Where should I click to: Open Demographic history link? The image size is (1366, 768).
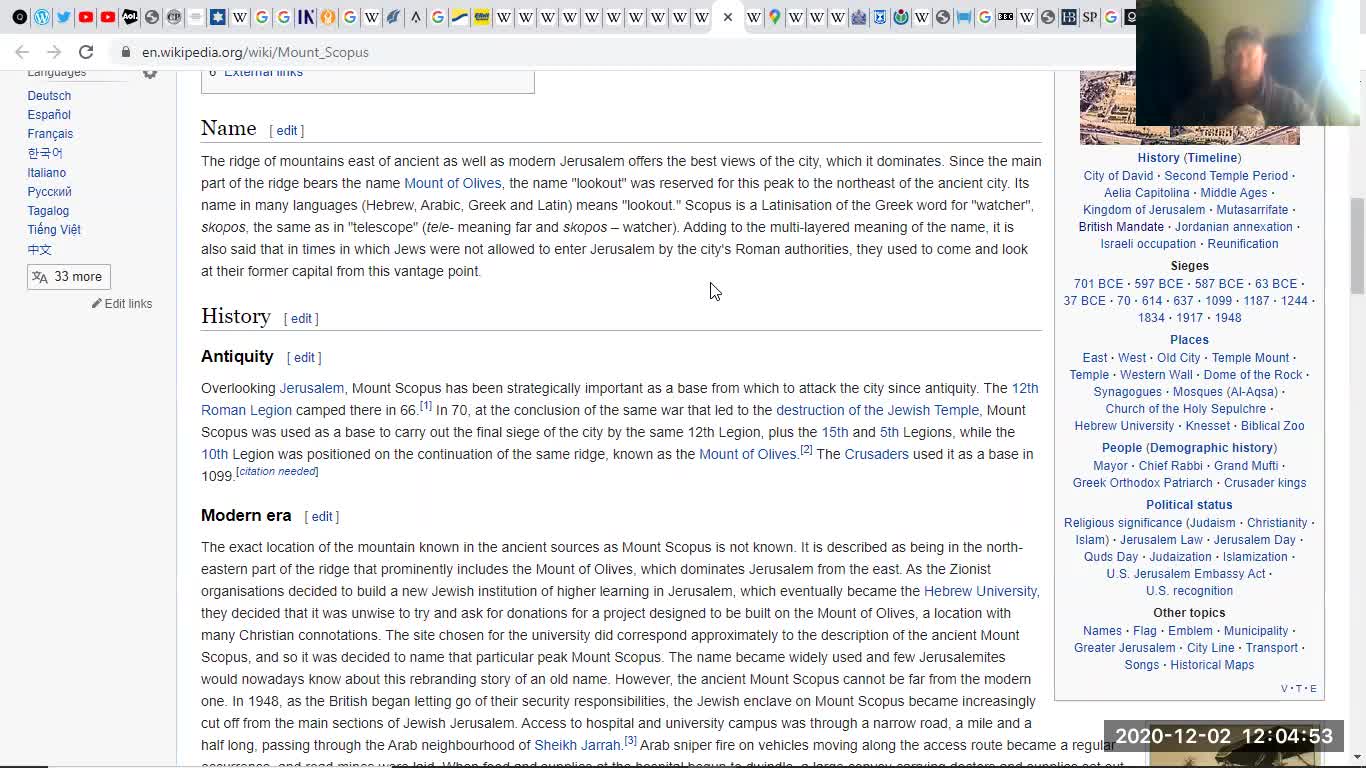(x=1211, y=448)
